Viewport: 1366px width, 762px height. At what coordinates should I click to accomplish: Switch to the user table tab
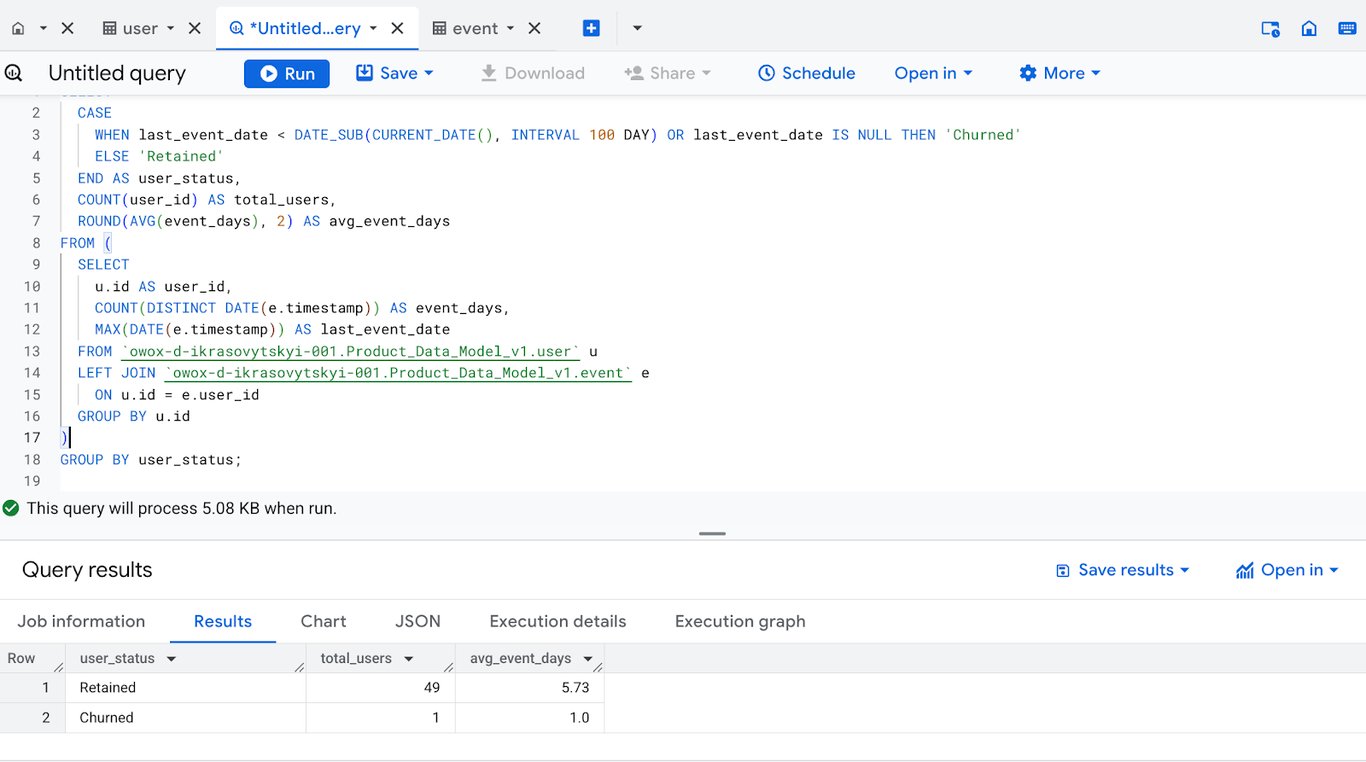point(131,28)
